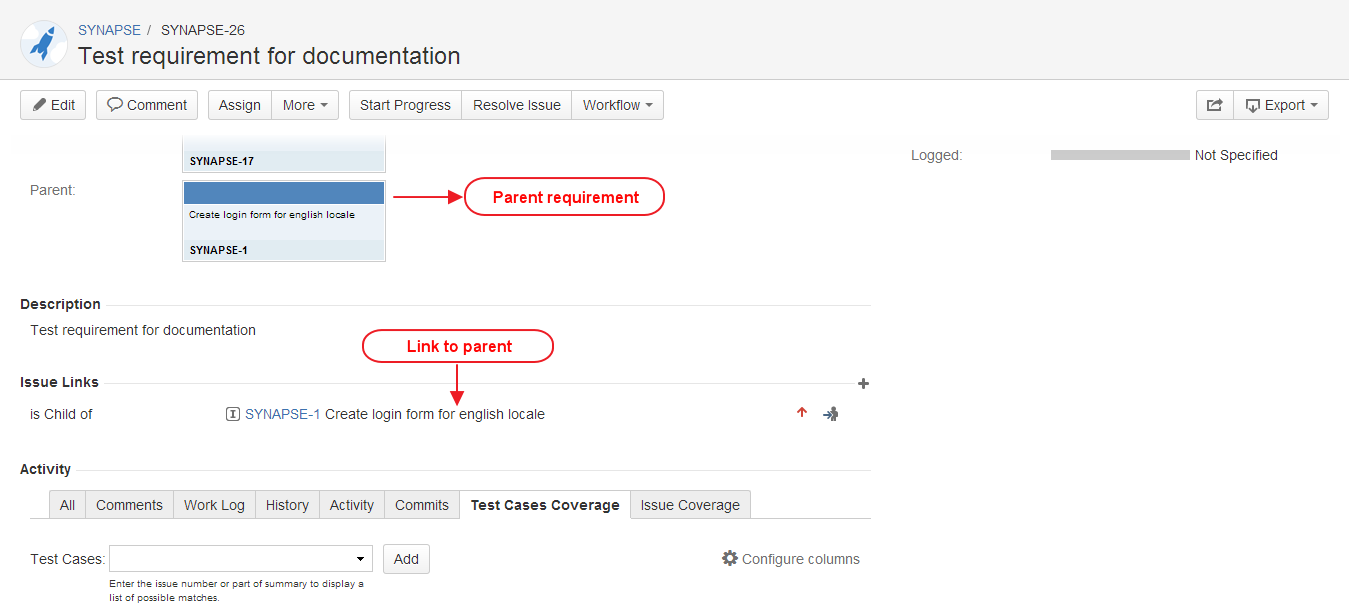Click the Comment button
The width and height of the screenshot is (1350, 610).
point(147,105)
